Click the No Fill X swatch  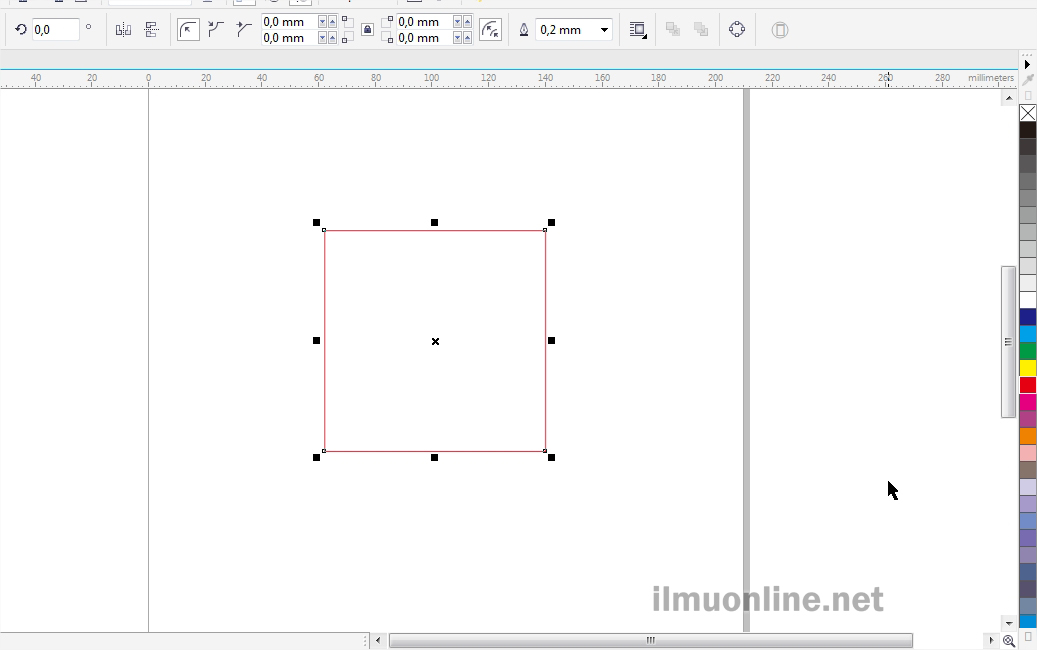pos(1027,113)
